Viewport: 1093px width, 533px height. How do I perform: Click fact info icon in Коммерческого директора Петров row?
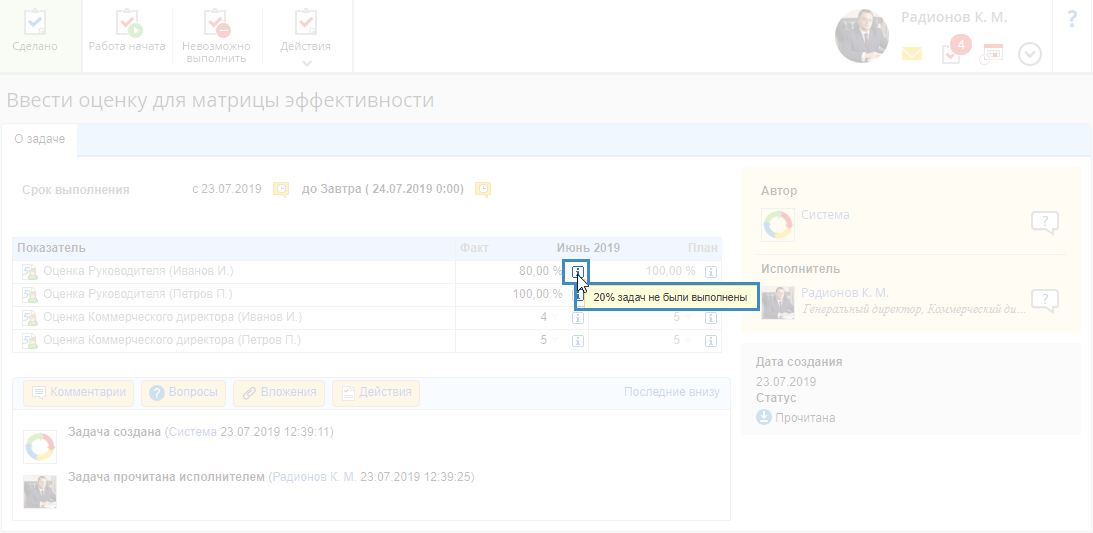coord(577,341)
